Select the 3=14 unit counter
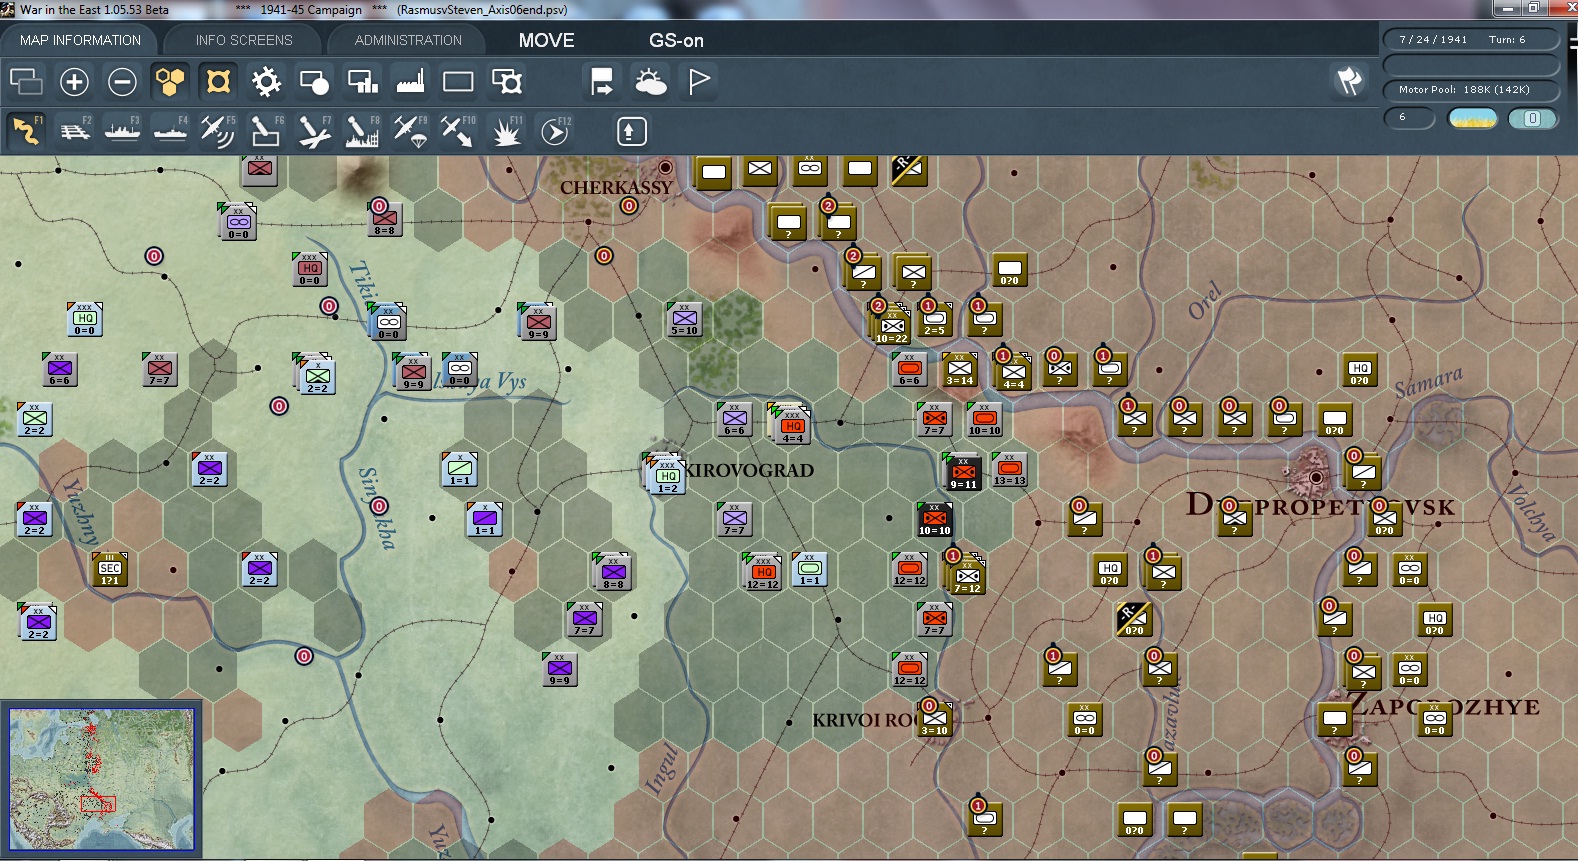This screenshot has height=861, width=1578. [x=960, y=369]
